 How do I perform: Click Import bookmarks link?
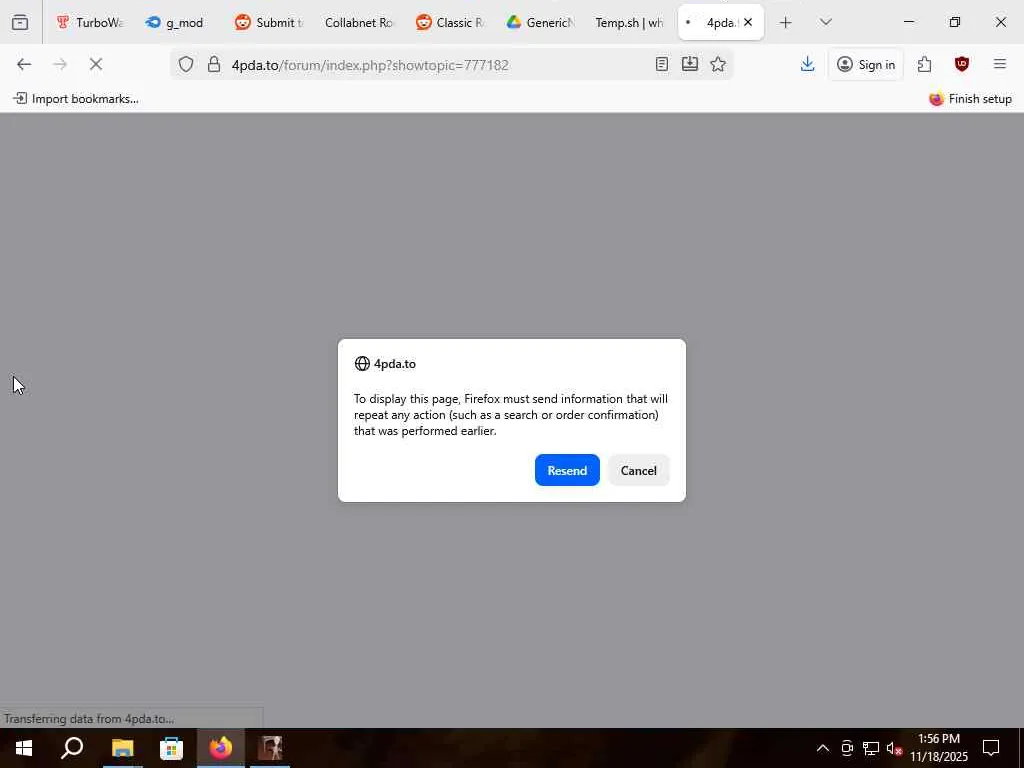(x=76, y=99)
